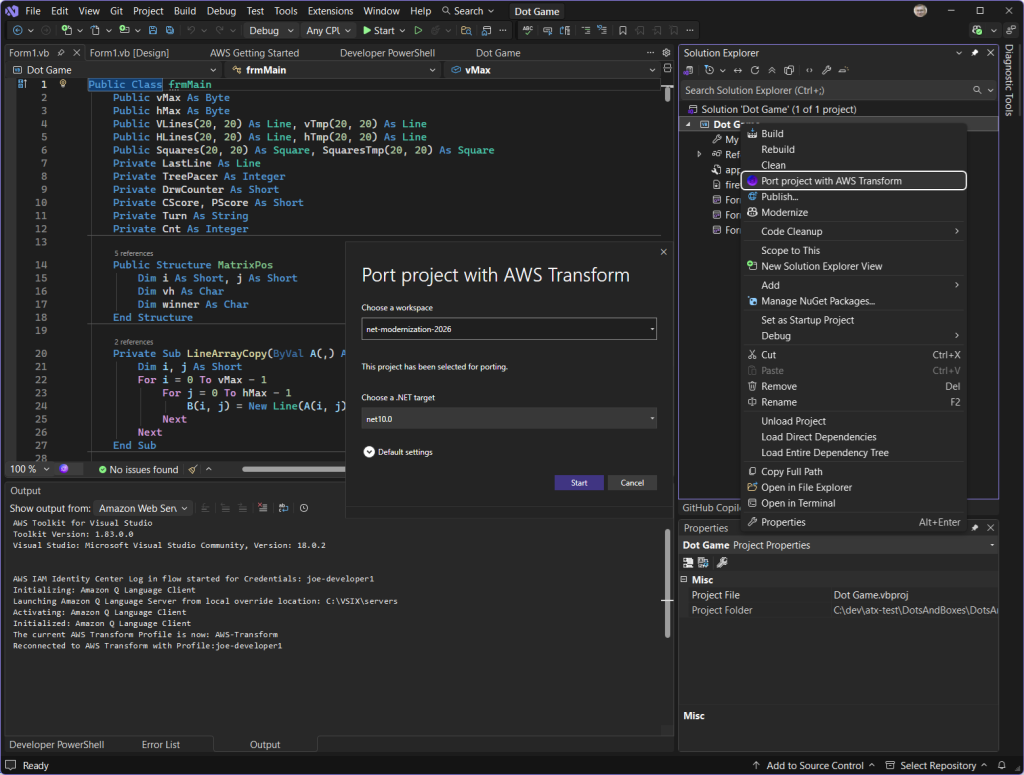Image resolution: width=1024 pixels, height=775 pixels.
Task: Start debugging with the green Start button
Action: tap(383, 30)
